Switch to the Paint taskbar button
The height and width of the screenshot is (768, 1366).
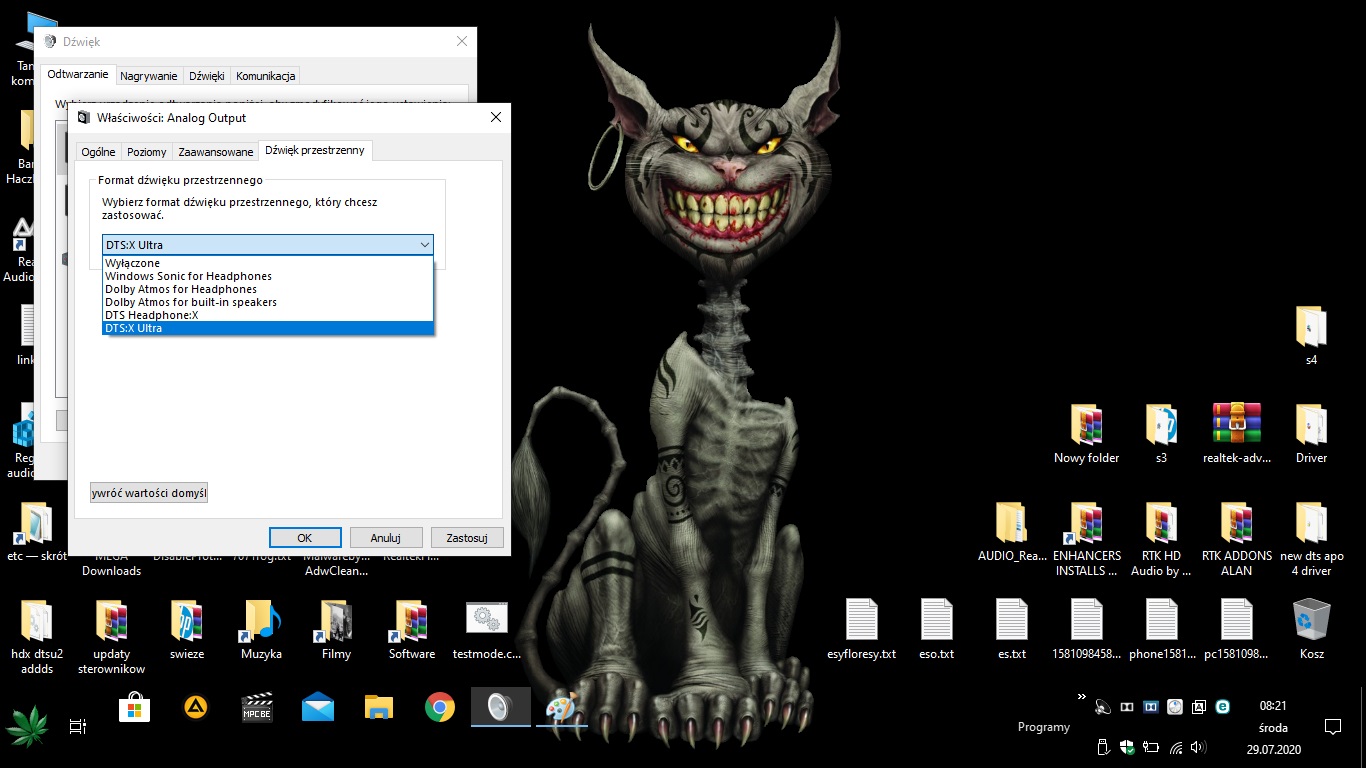561,708
